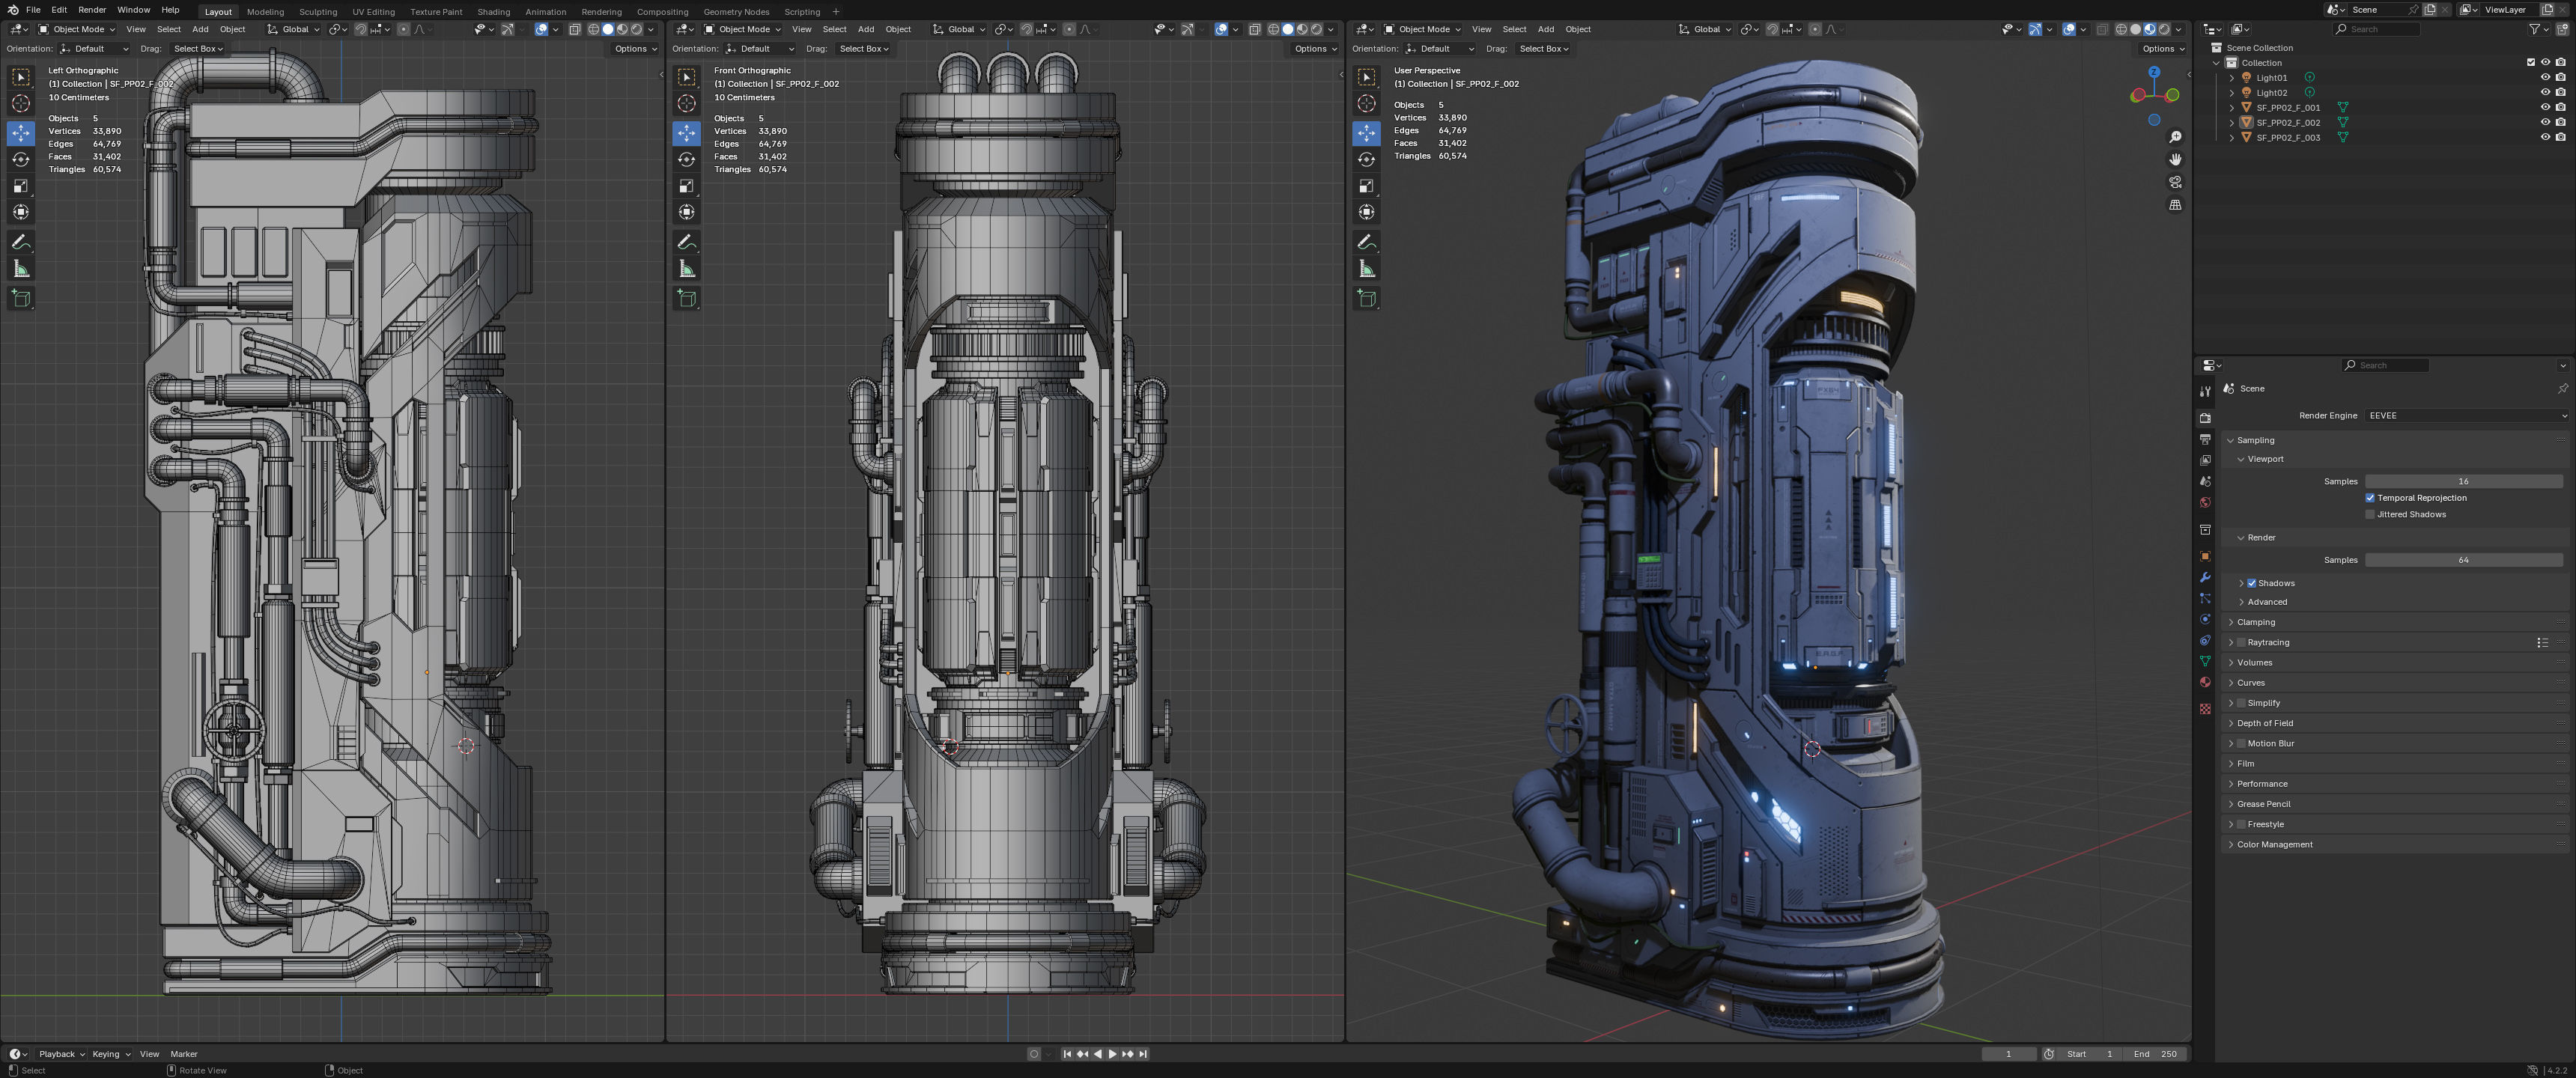
Task: Click the Add Cube tool in left viewport
Action: pos(21,298)
